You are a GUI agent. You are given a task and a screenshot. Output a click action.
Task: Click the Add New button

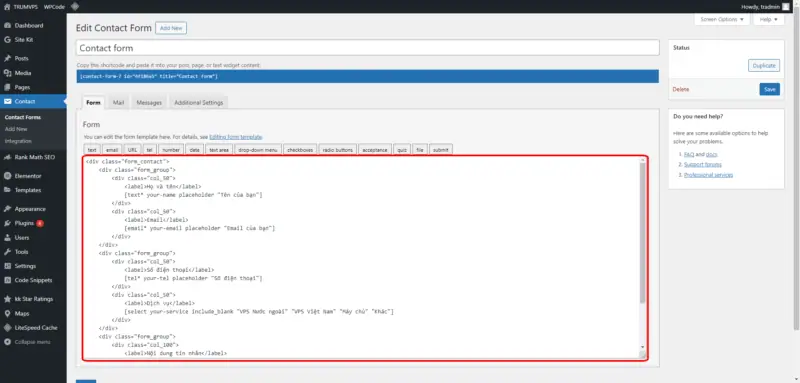point(171,28)
